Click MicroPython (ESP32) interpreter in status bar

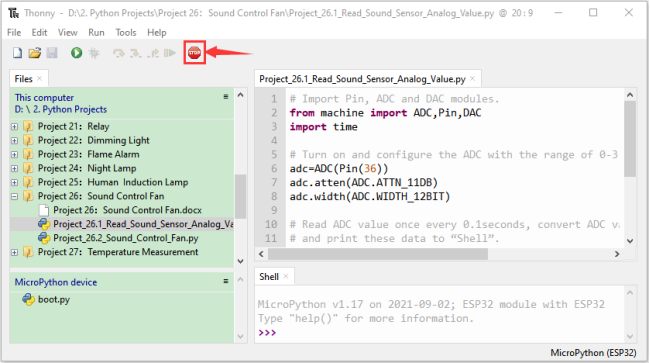coord(593,353)
